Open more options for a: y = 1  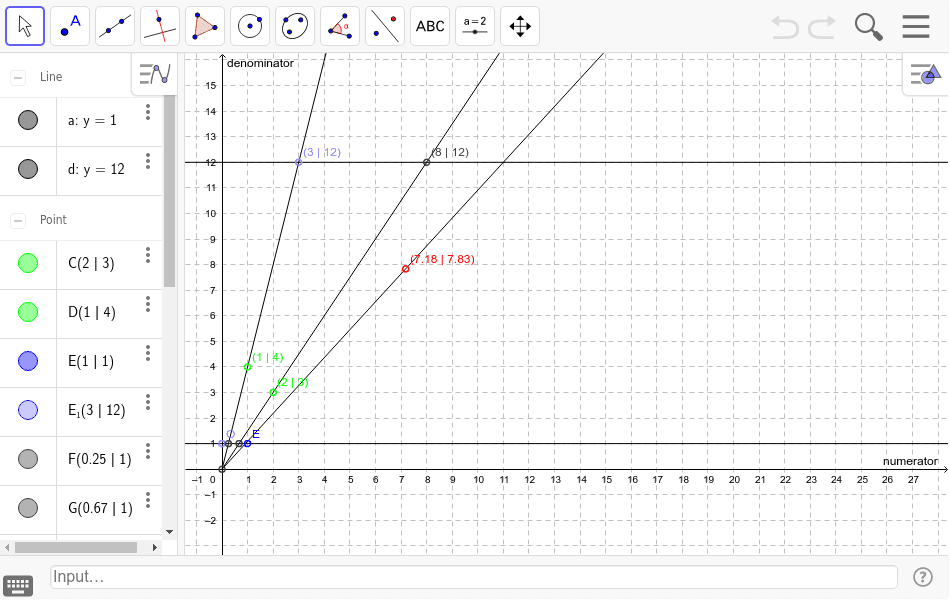tap(148, 112)
